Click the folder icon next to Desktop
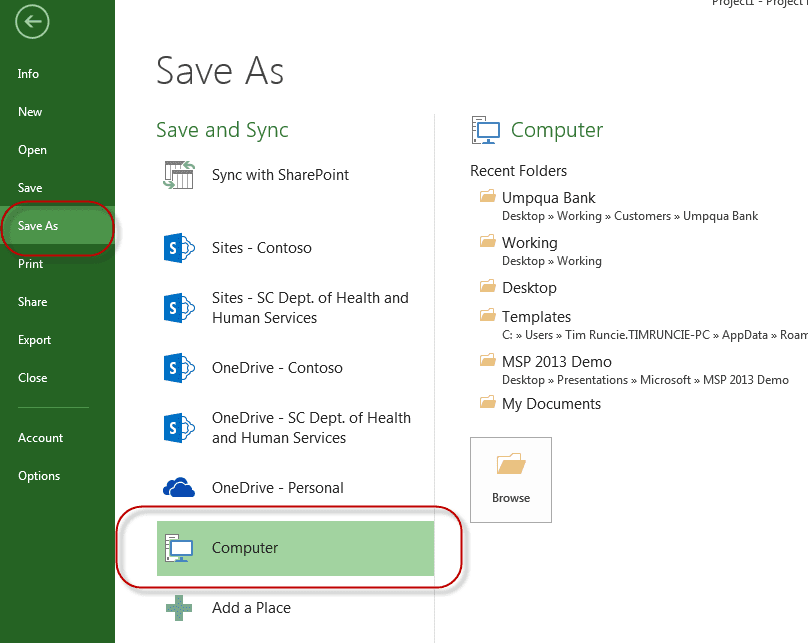The height and width of the screenshot is (643, 808). pos(487,285)
